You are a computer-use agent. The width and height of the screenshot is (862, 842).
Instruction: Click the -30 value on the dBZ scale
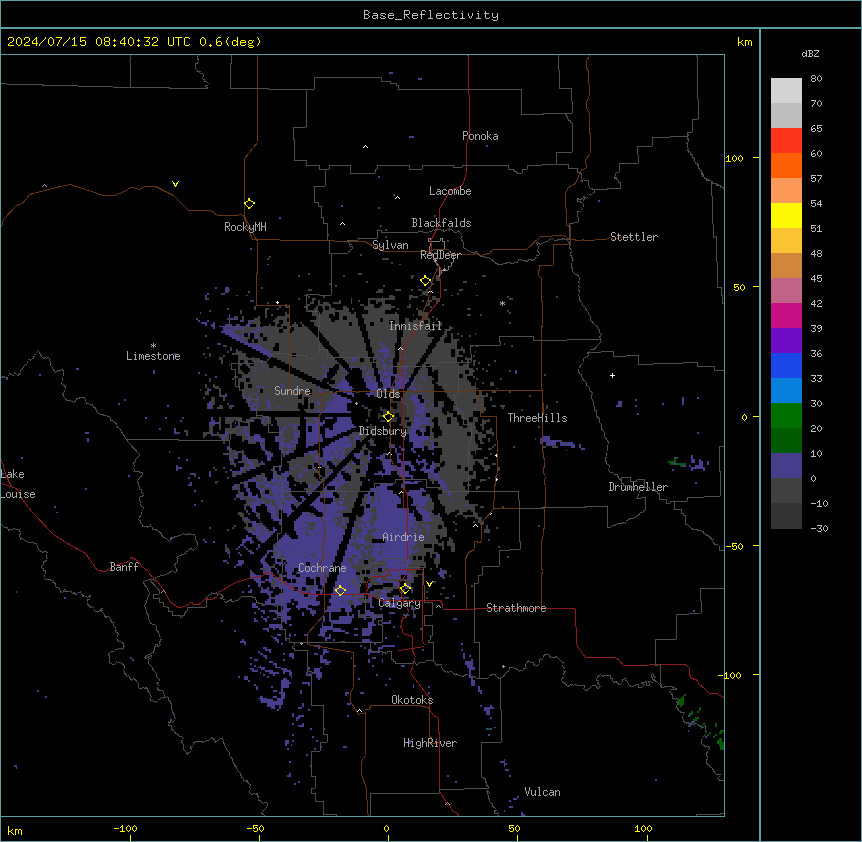pos(819,528)
